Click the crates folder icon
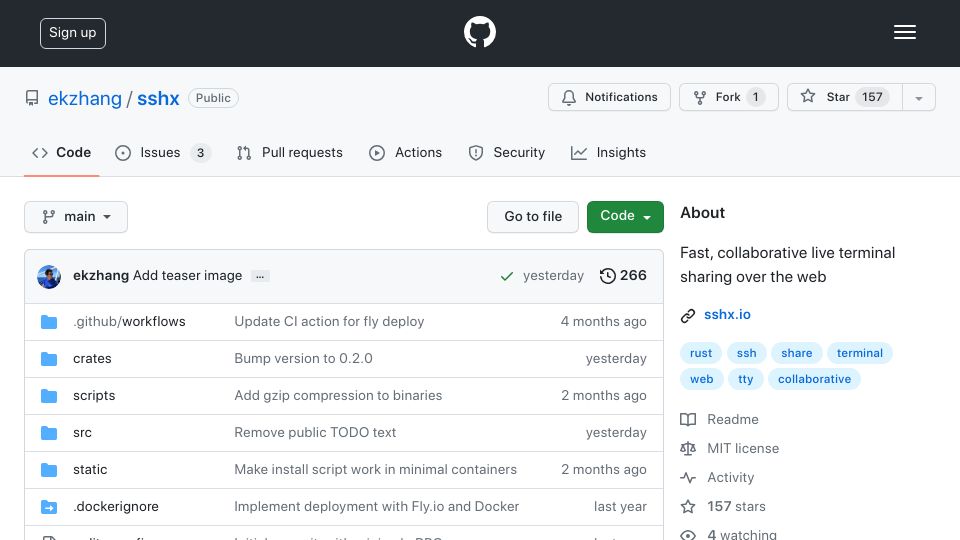 [x=49, y=359]
